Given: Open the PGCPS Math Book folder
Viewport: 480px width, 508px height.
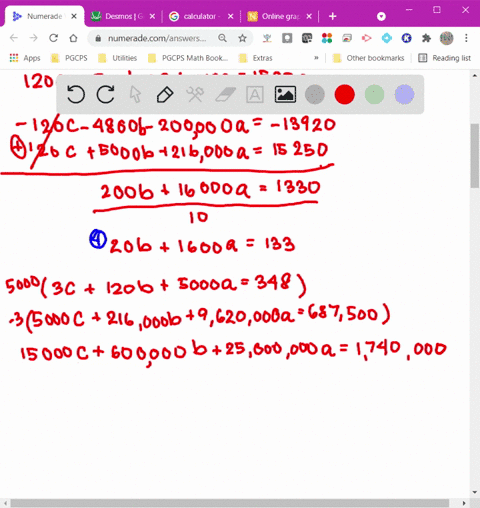Looking at the screenshot, I should pos(188,58).
